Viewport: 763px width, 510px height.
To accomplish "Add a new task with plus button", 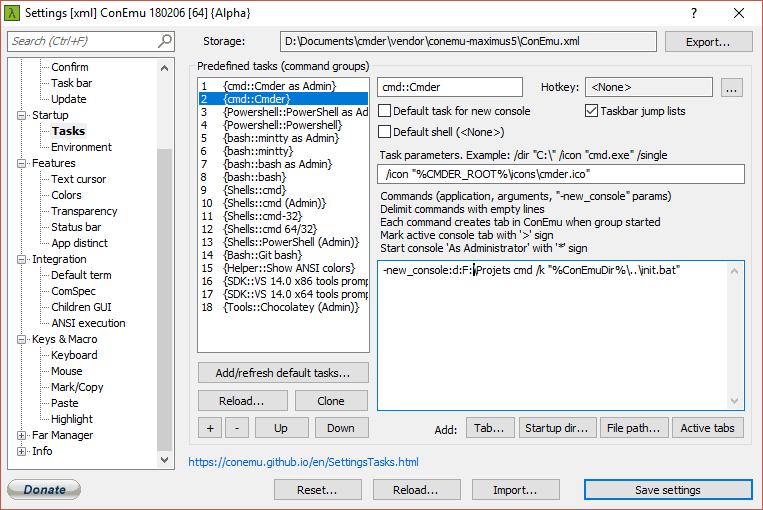I will pyautogui.click(x=210, y=428).
